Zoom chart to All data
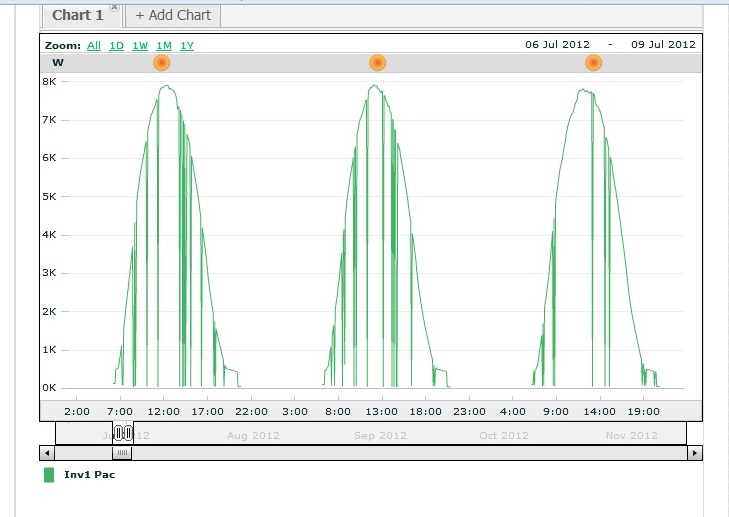 pyautogui.click(x=94, y=45)
